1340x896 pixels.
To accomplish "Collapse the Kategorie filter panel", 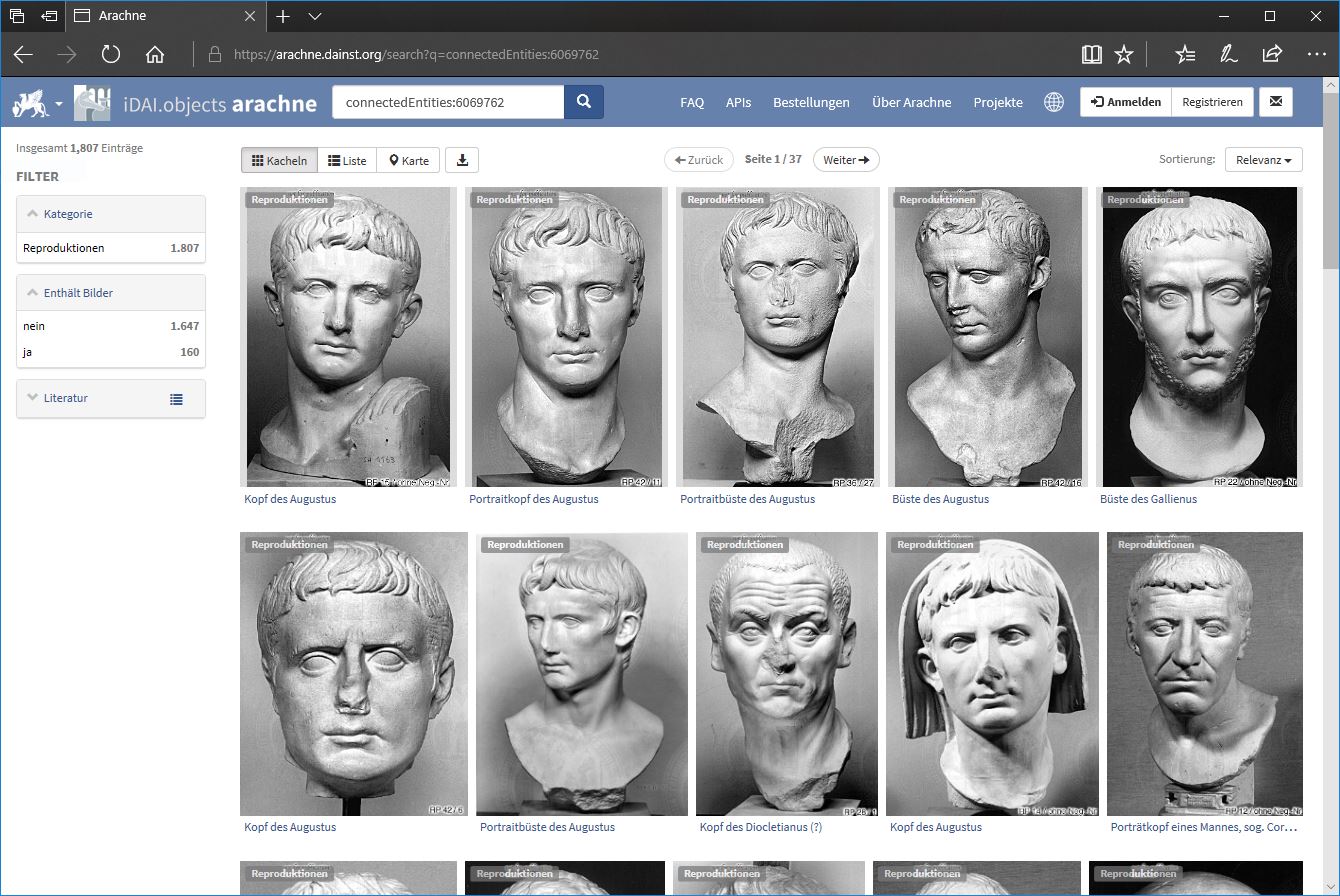I will (68, 214).
